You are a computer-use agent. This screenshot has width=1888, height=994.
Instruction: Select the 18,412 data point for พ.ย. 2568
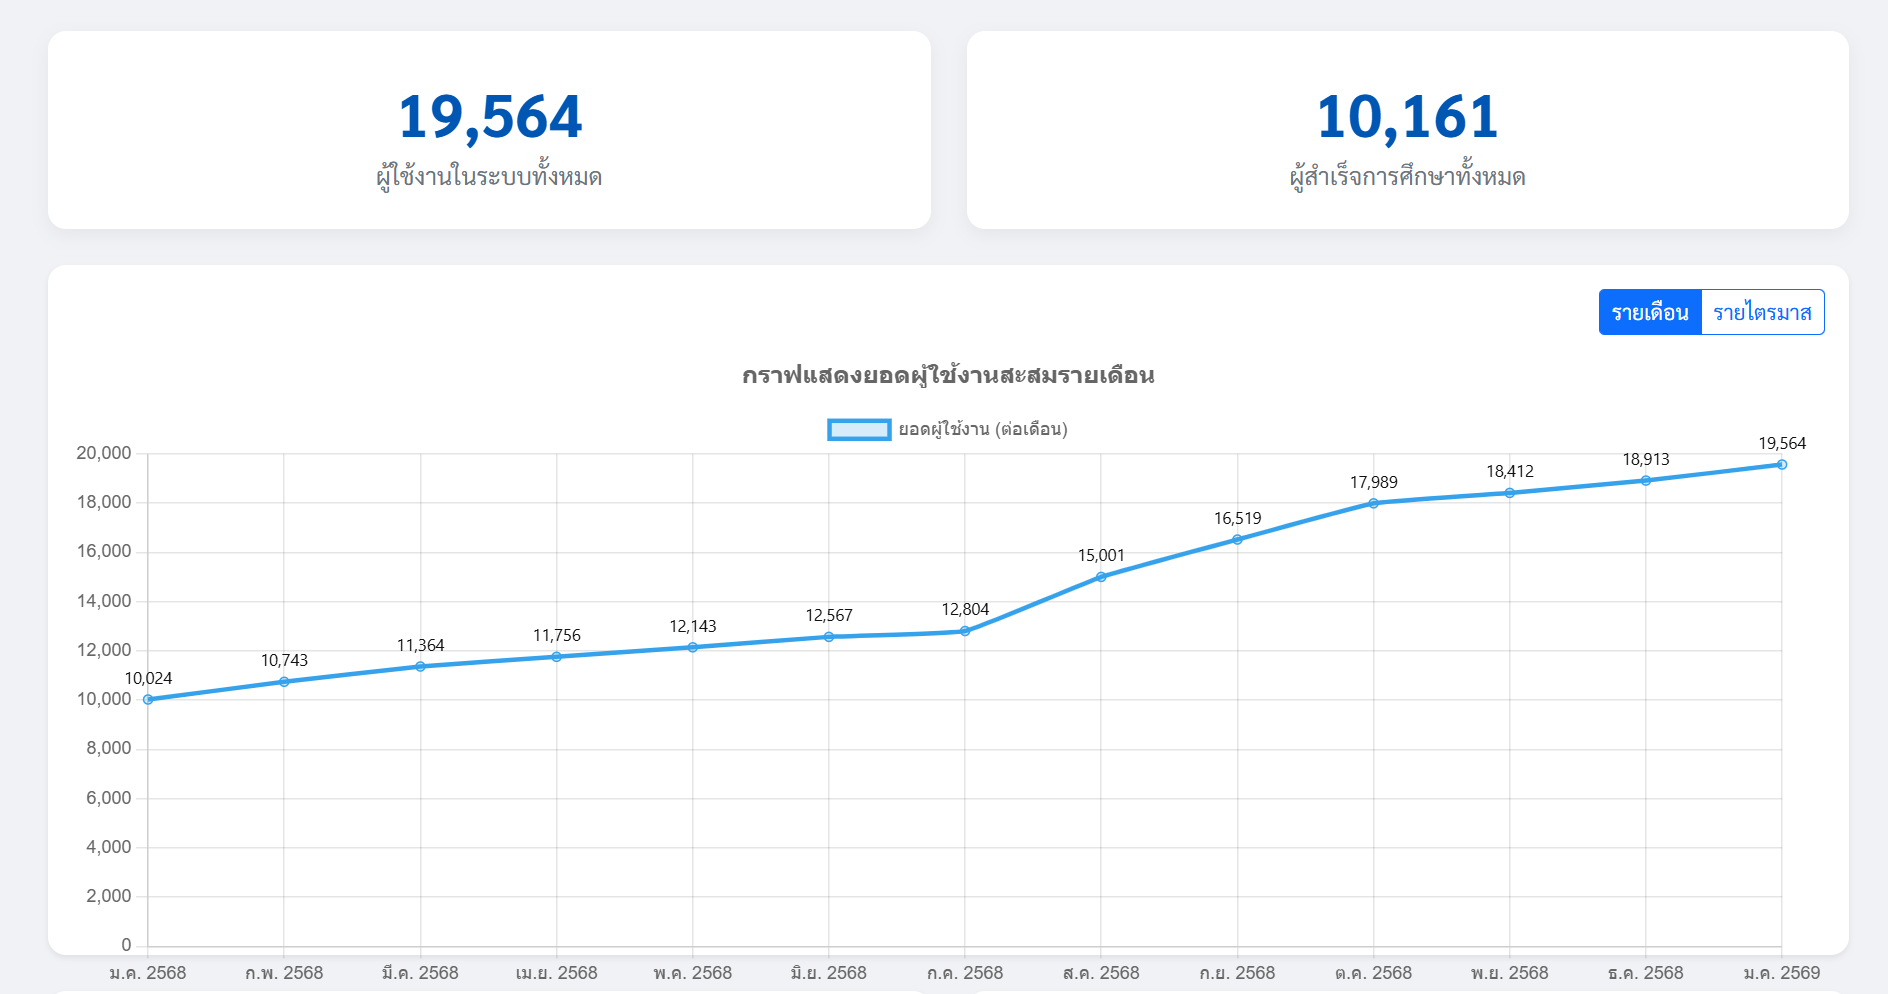point(1509,493)
